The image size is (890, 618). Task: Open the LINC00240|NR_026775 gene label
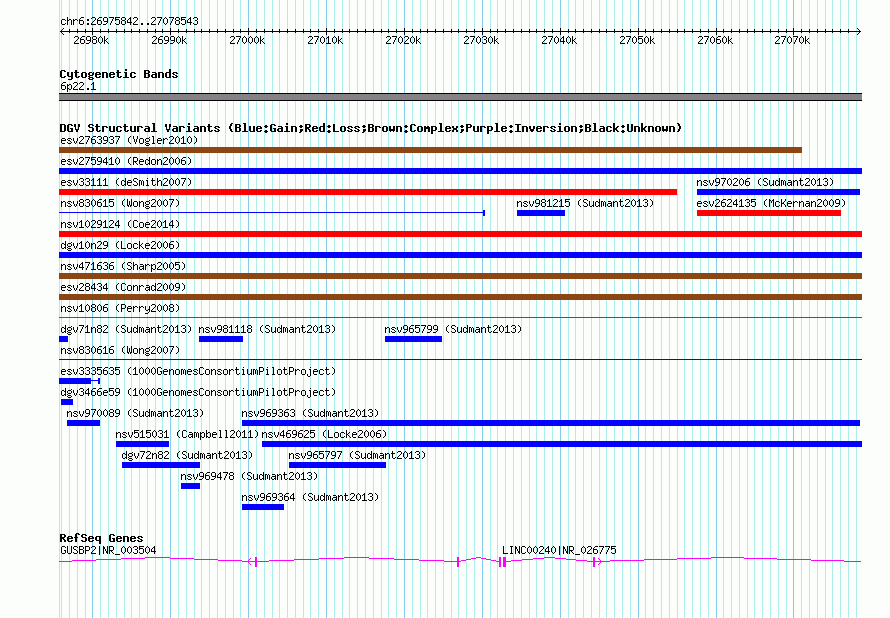[559, 550]
